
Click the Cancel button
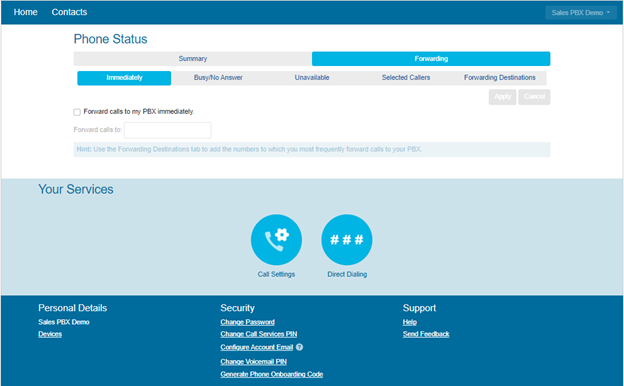(534, 97)
